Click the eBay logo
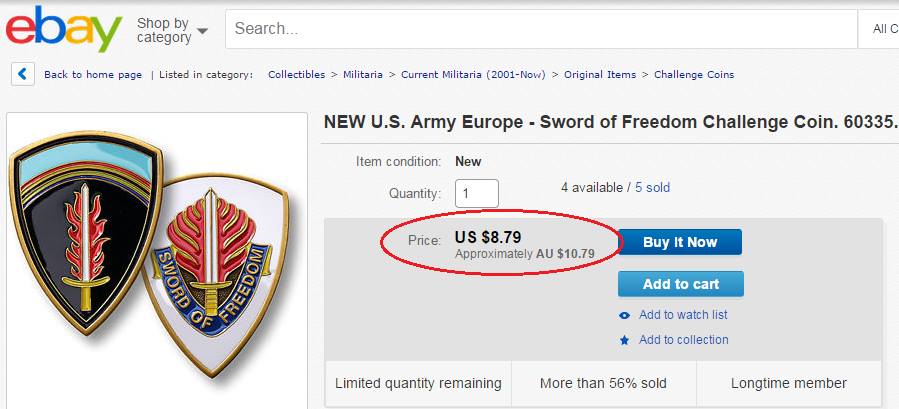Screen dimensions: 899x409 tap(62, 31)
